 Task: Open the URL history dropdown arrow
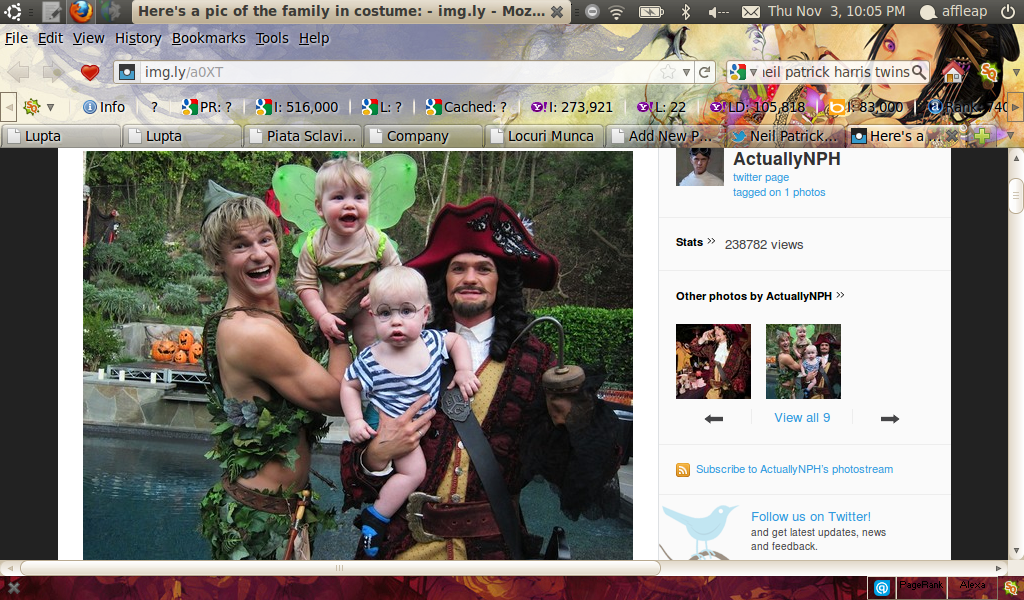[x=686, y=72]
